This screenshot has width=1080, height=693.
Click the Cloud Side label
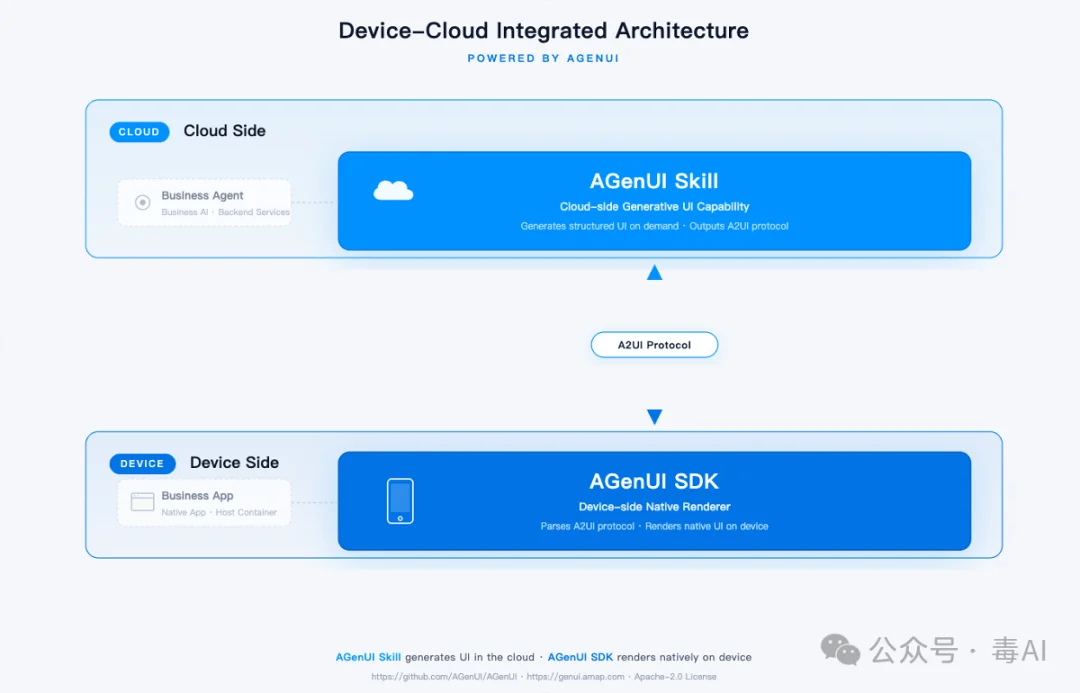(x=225, y=131)
